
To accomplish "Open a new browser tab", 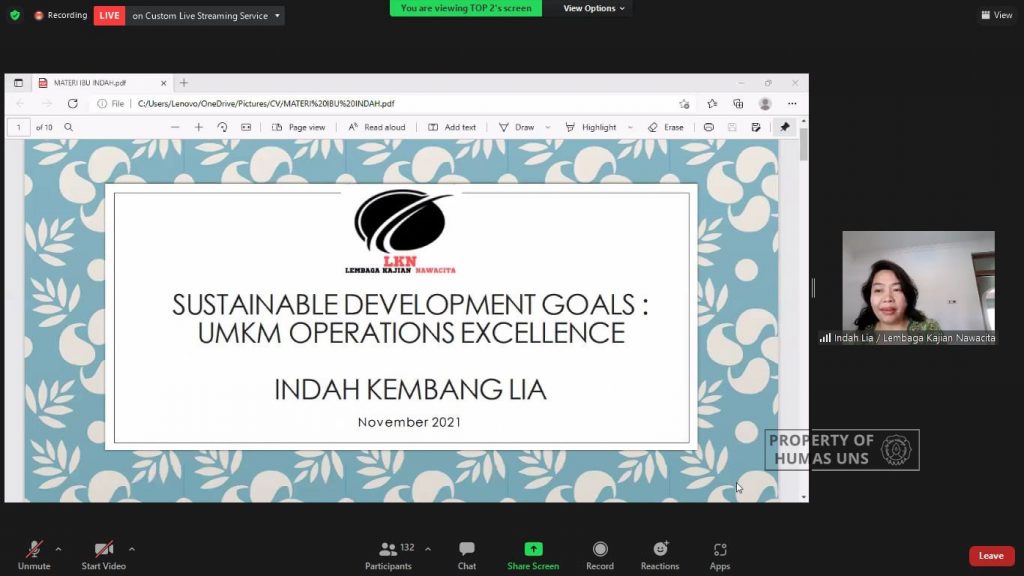I will click(x=184, y=83).
